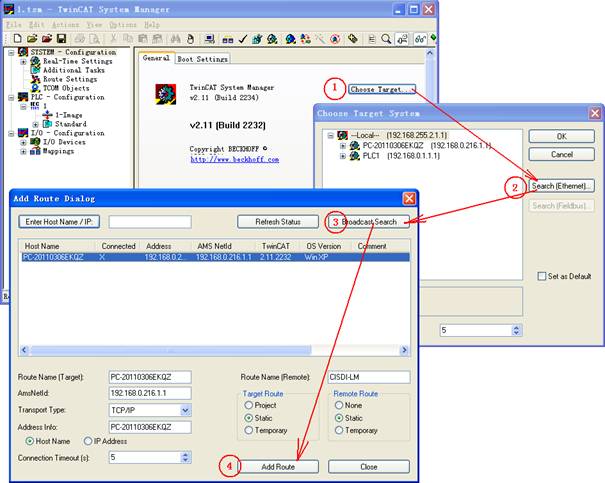Click the New file toolbar icon
This screenshot has height=483, width=605.
pos(18,38)
